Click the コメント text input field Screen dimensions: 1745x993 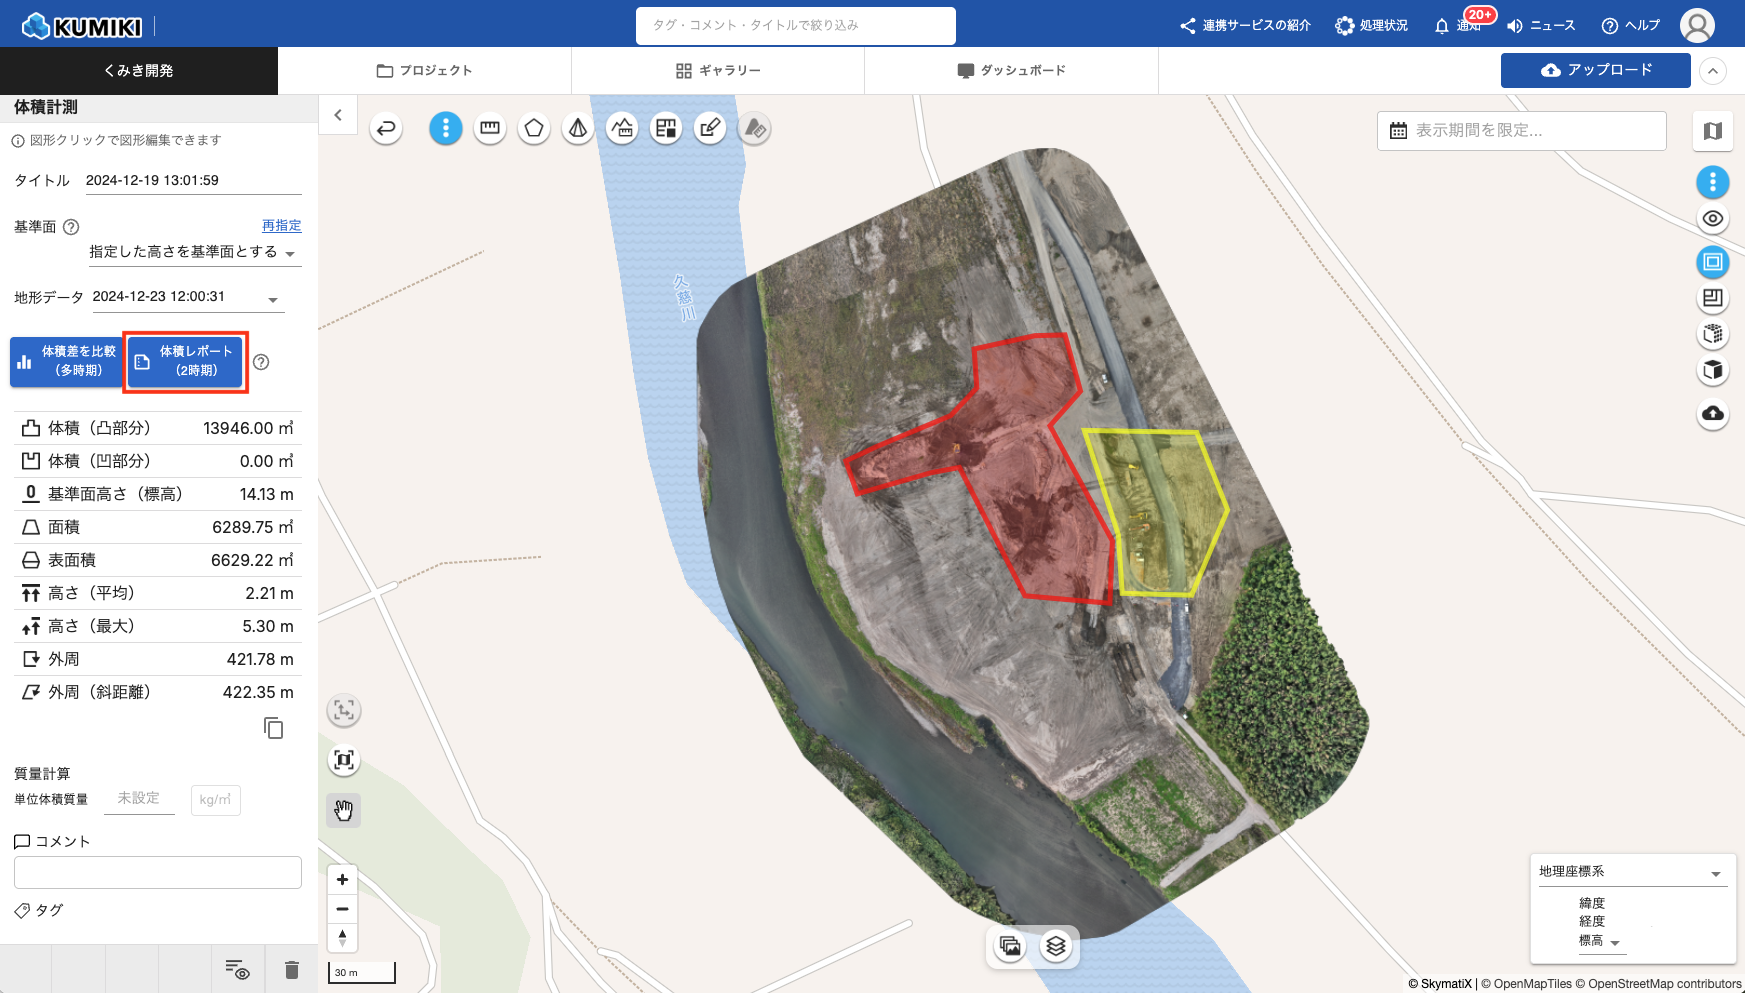click(x=158, y=872)
